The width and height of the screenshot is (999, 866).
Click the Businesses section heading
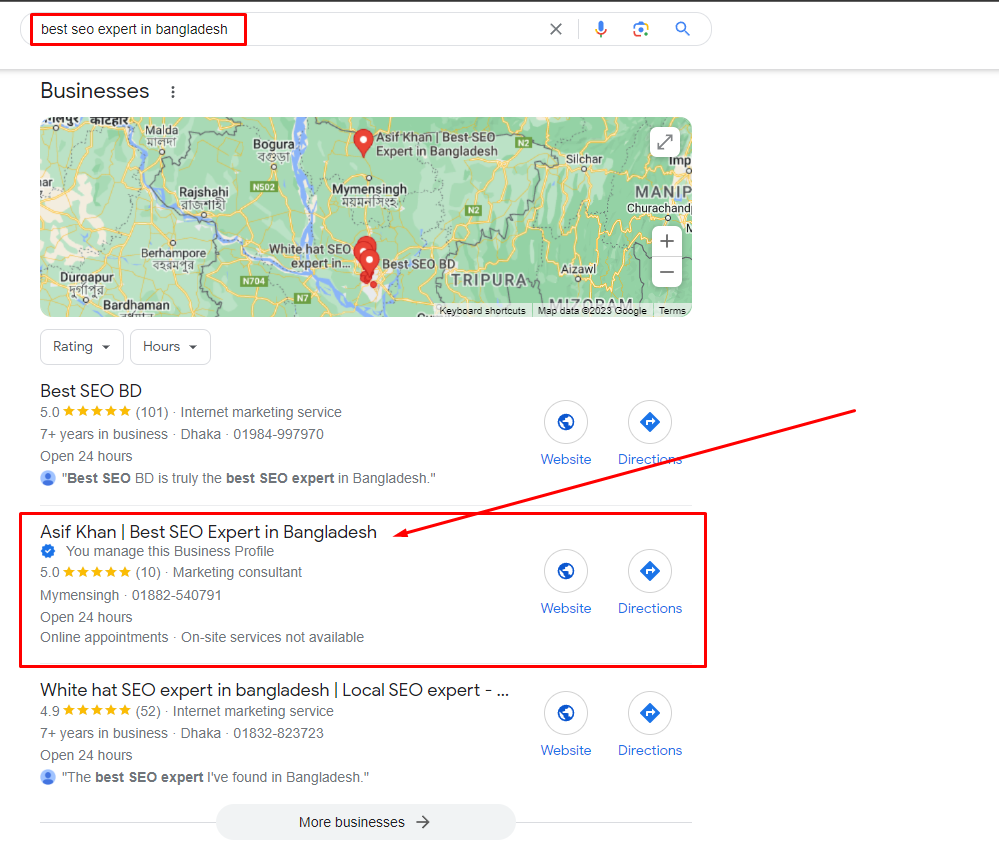pyautogui.click(x=95, y=91)
